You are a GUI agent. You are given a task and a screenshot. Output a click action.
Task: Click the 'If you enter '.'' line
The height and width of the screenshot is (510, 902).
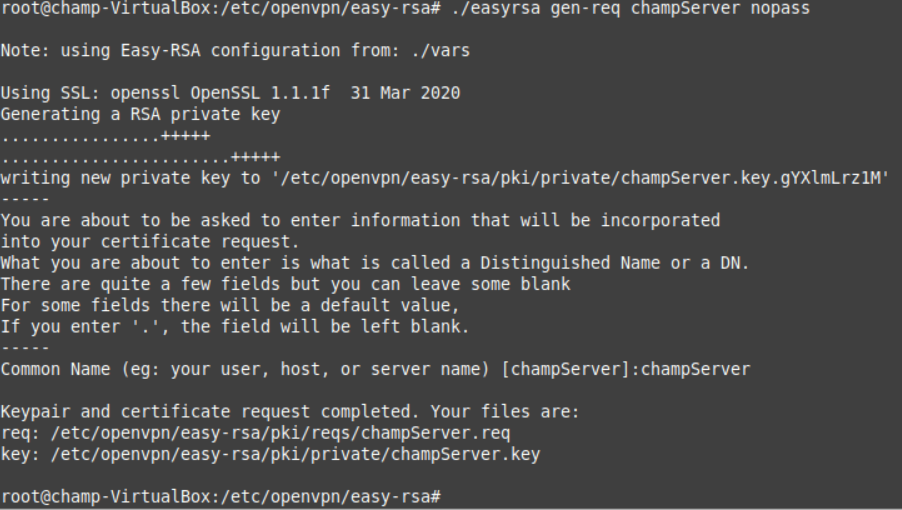pyautogui.click(x=235, y=327)
